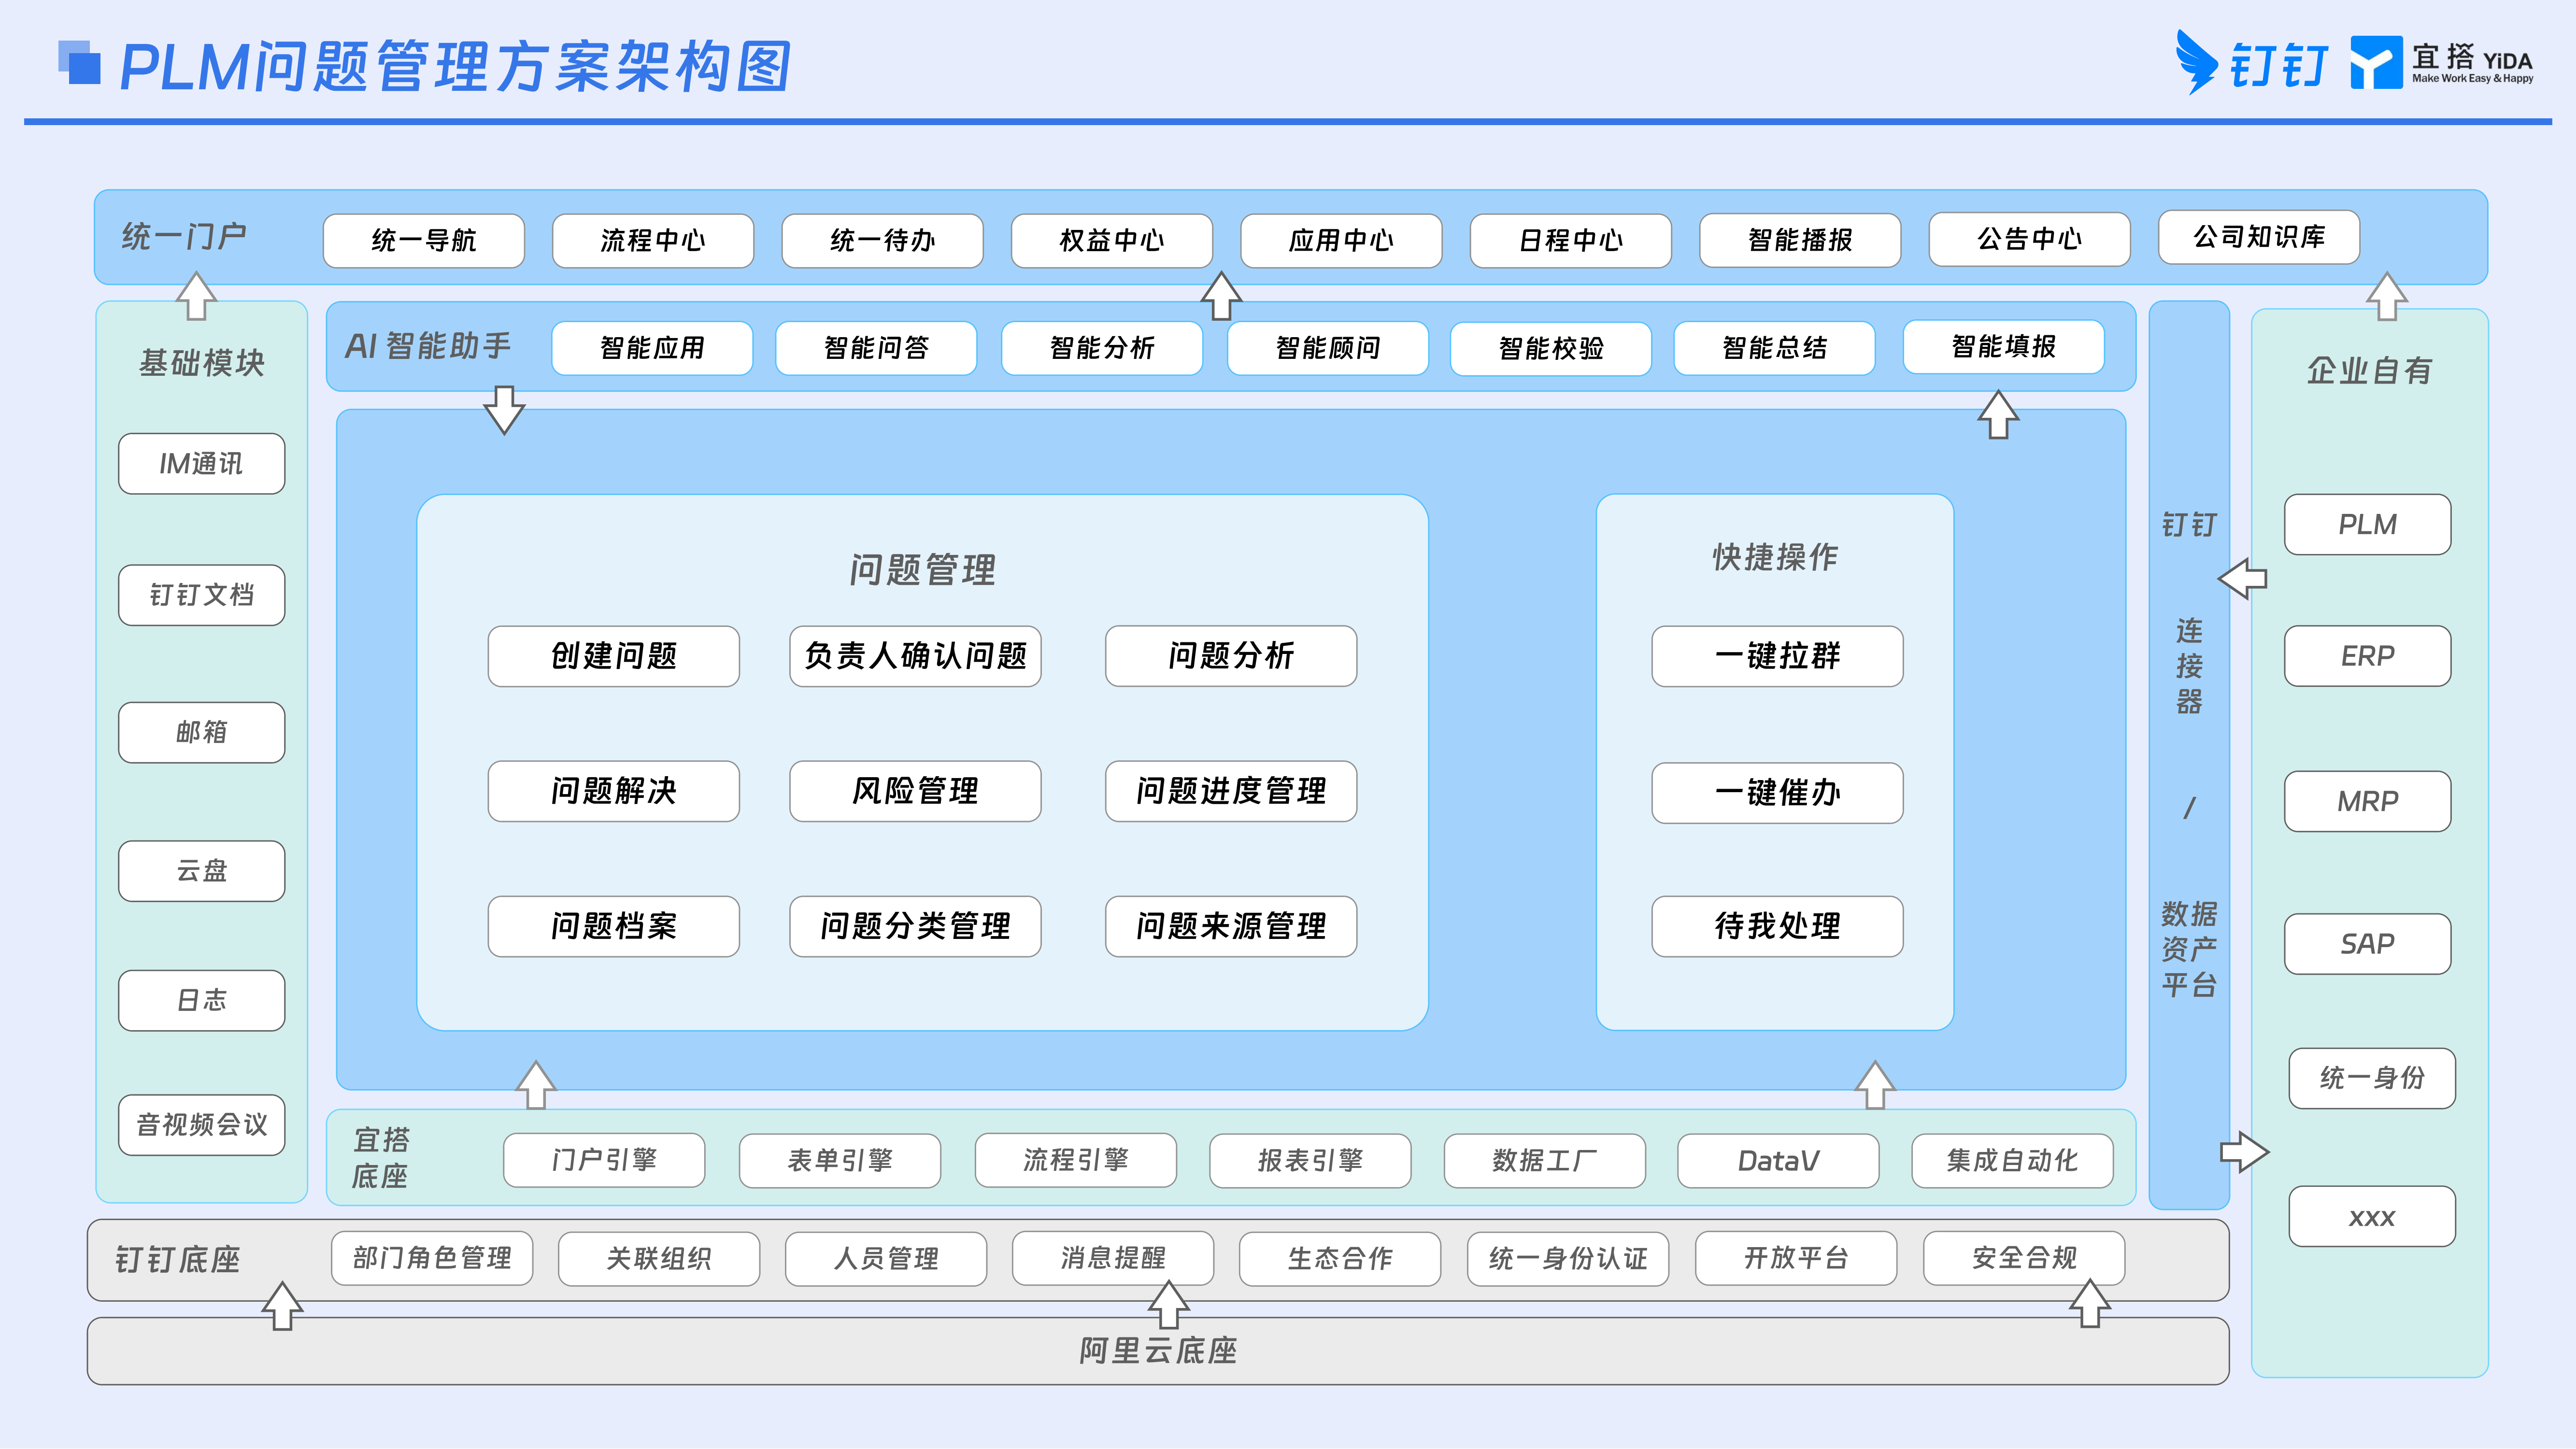The width and height of the screenshot is (2576, 1449).
Task: Click the 日程中心 box
Action: point(1571,240)
